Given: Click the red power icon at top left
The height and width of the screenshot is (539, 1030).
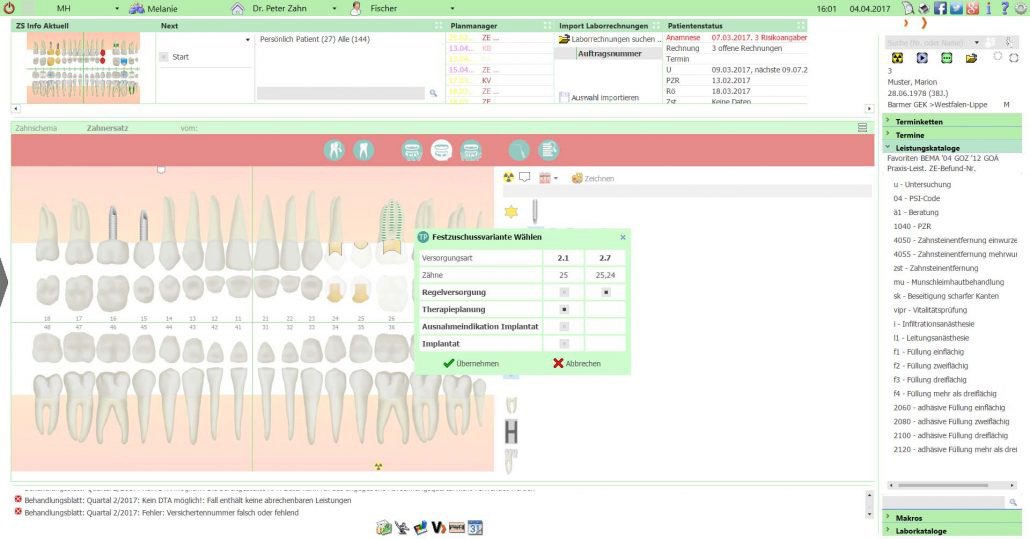Looking at the screenshot, I should pos(10,9).
